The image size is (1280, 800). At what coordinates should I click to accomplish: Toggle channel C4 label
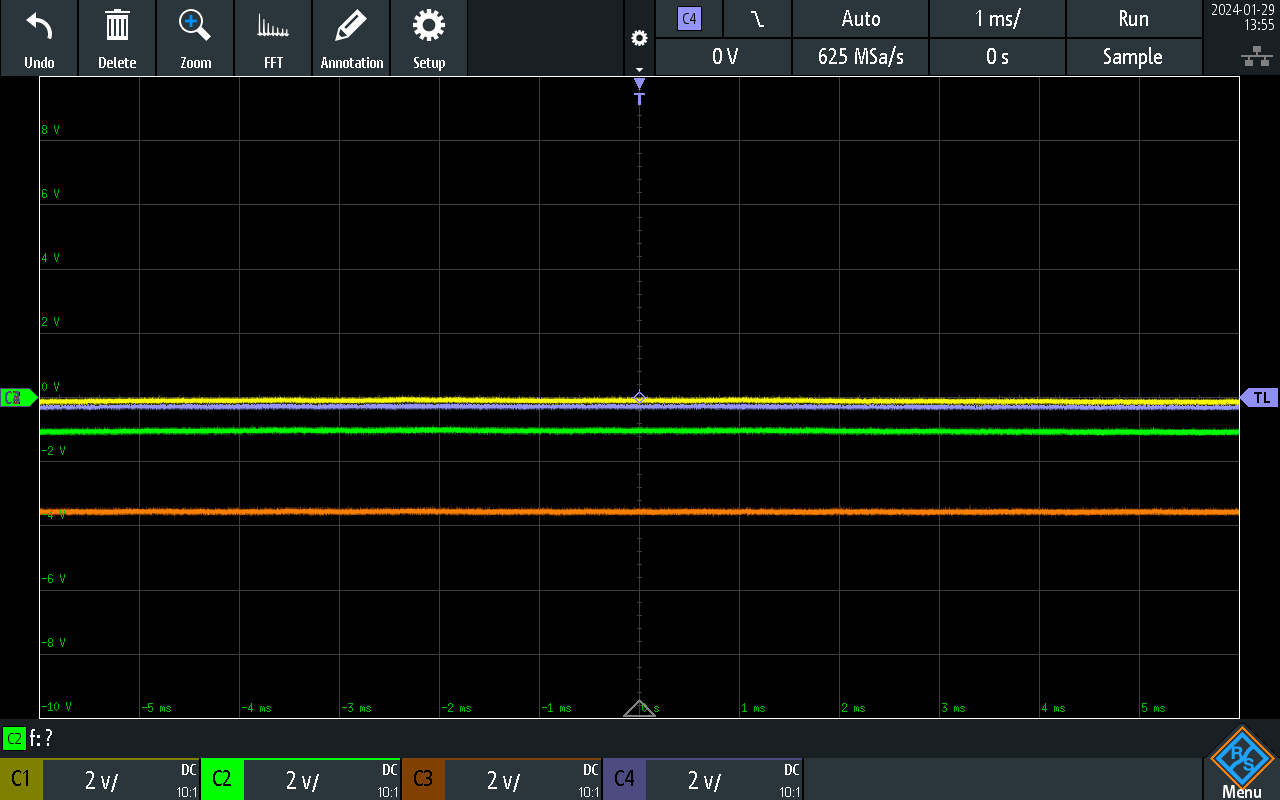click(x=624, y=779)
